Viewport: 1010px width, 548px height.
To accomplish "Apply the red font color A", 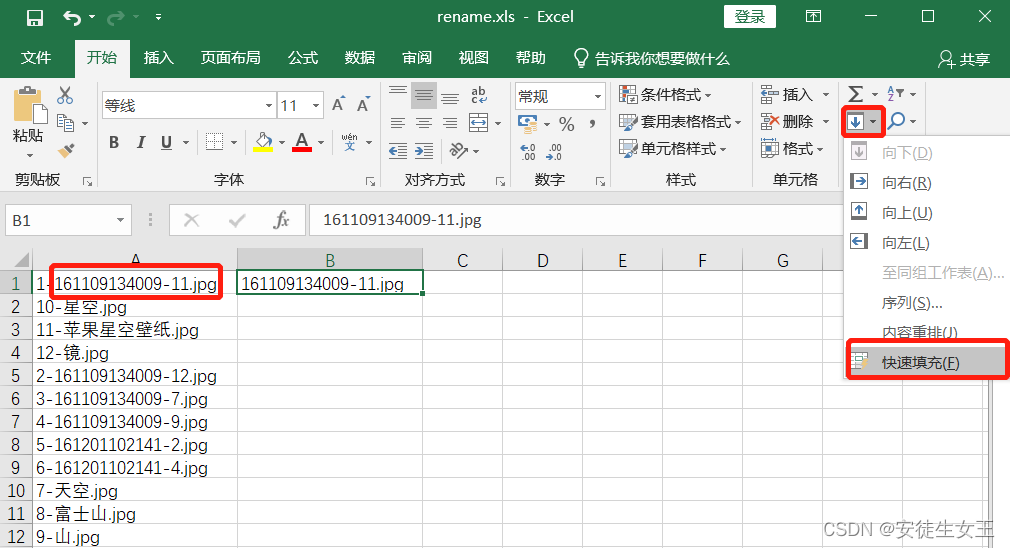I will pos(301,142).
